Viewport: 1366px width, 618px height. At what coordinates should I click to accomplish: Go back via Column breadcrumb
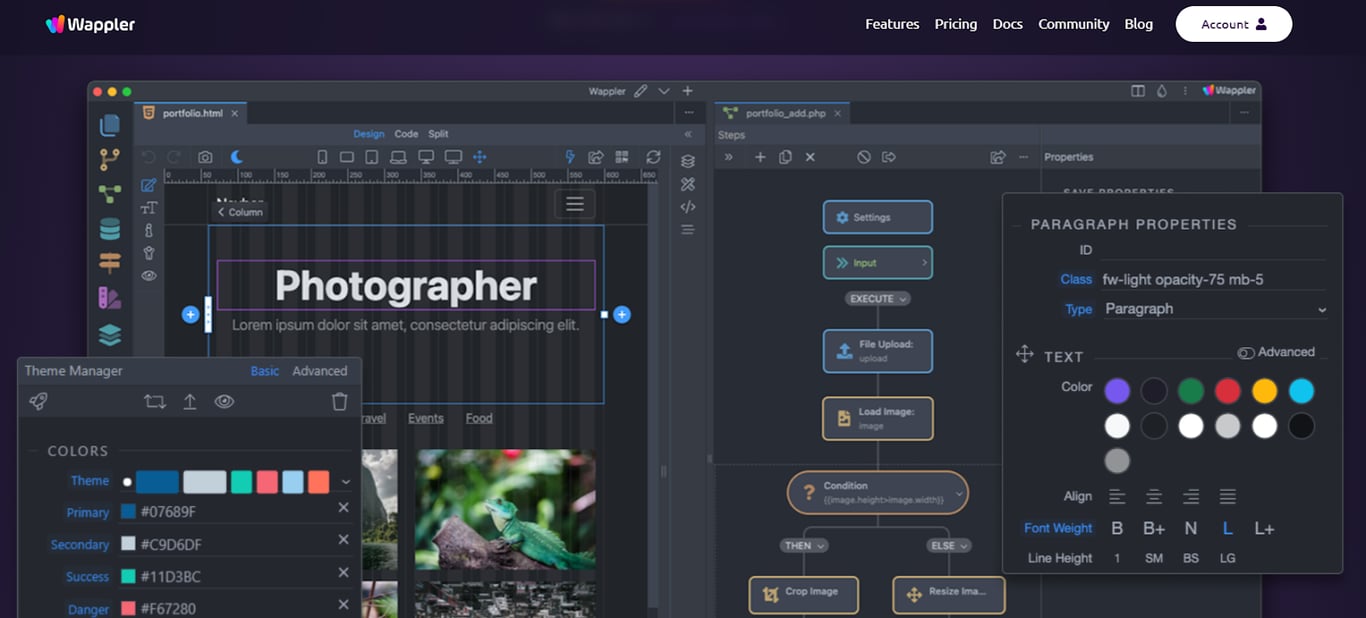pos(240,212)
